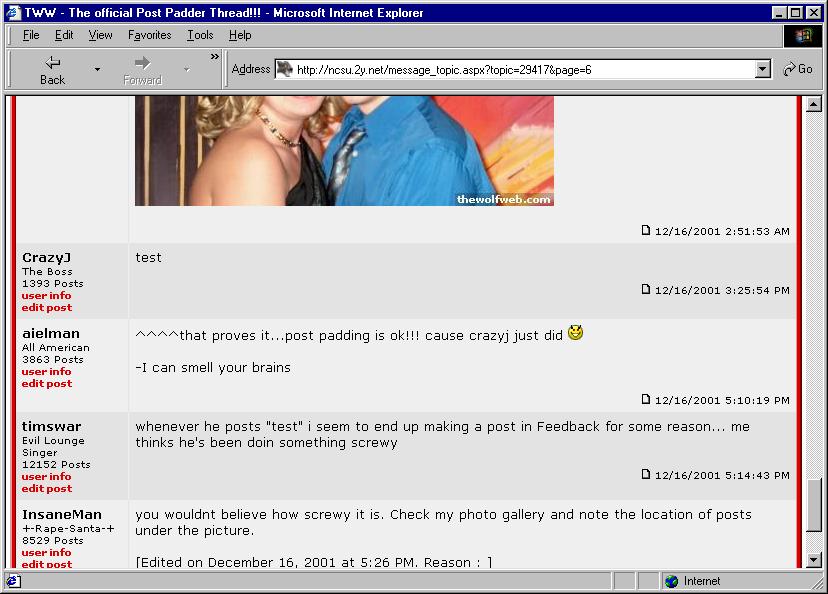Expand the toolbar overflow chevron
This screenshot has height=594, width=828.
pos(214,58)
